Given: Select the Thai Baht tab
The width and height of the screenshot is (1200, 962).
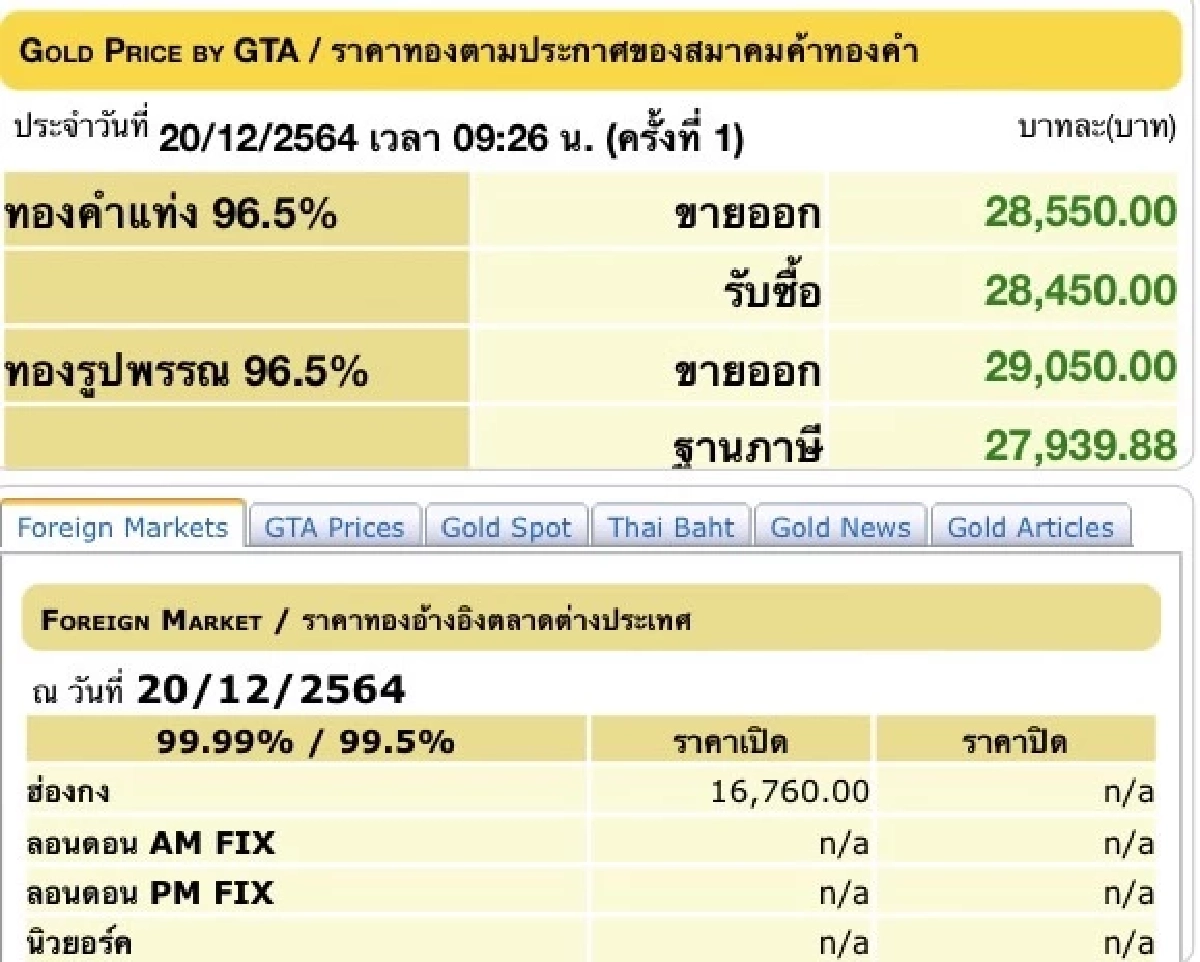Looking at the screenshot, I should pos(671,527).
